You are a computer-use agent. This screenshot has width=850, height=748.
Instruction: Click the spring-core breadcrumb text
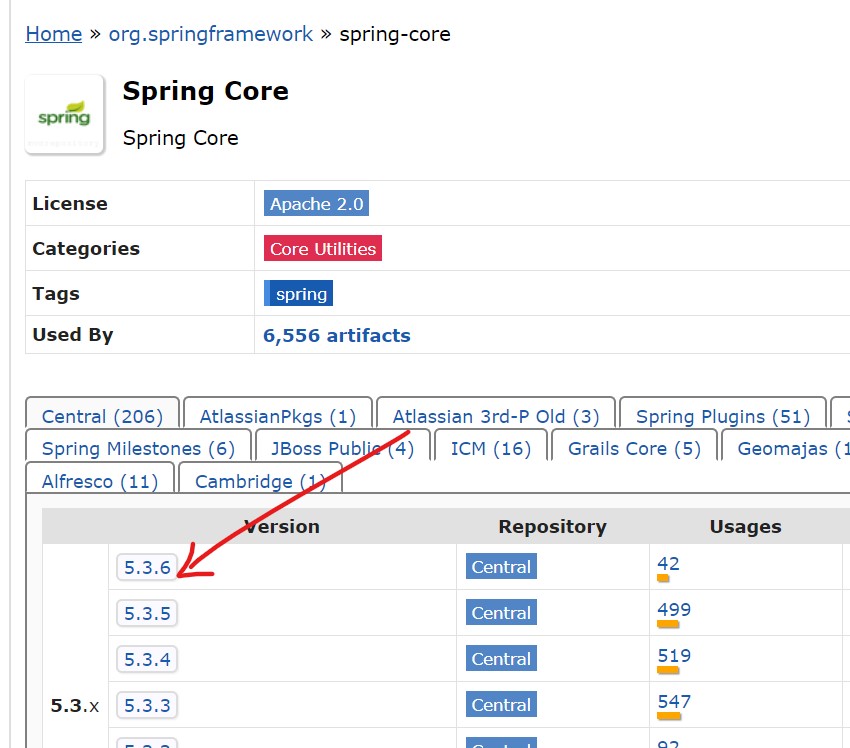tap(395, 34)
